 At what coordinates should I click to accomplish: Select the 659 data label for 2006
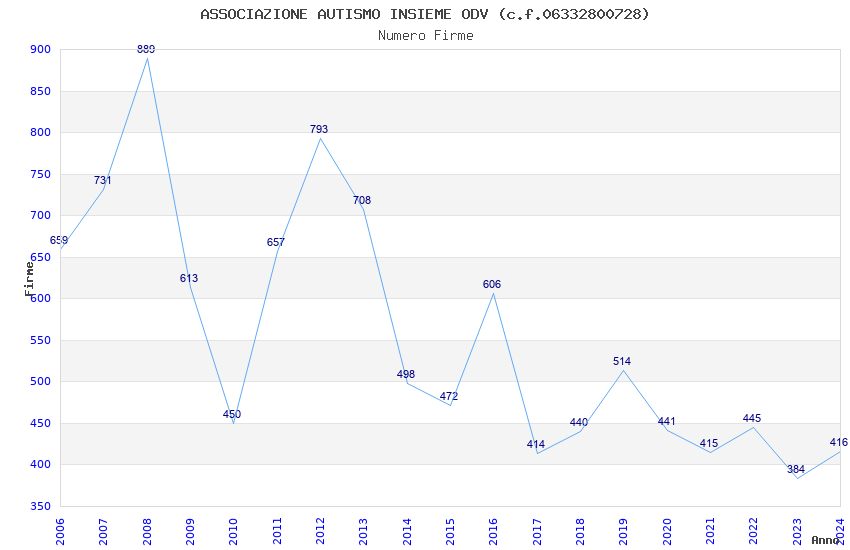point(59,240)
